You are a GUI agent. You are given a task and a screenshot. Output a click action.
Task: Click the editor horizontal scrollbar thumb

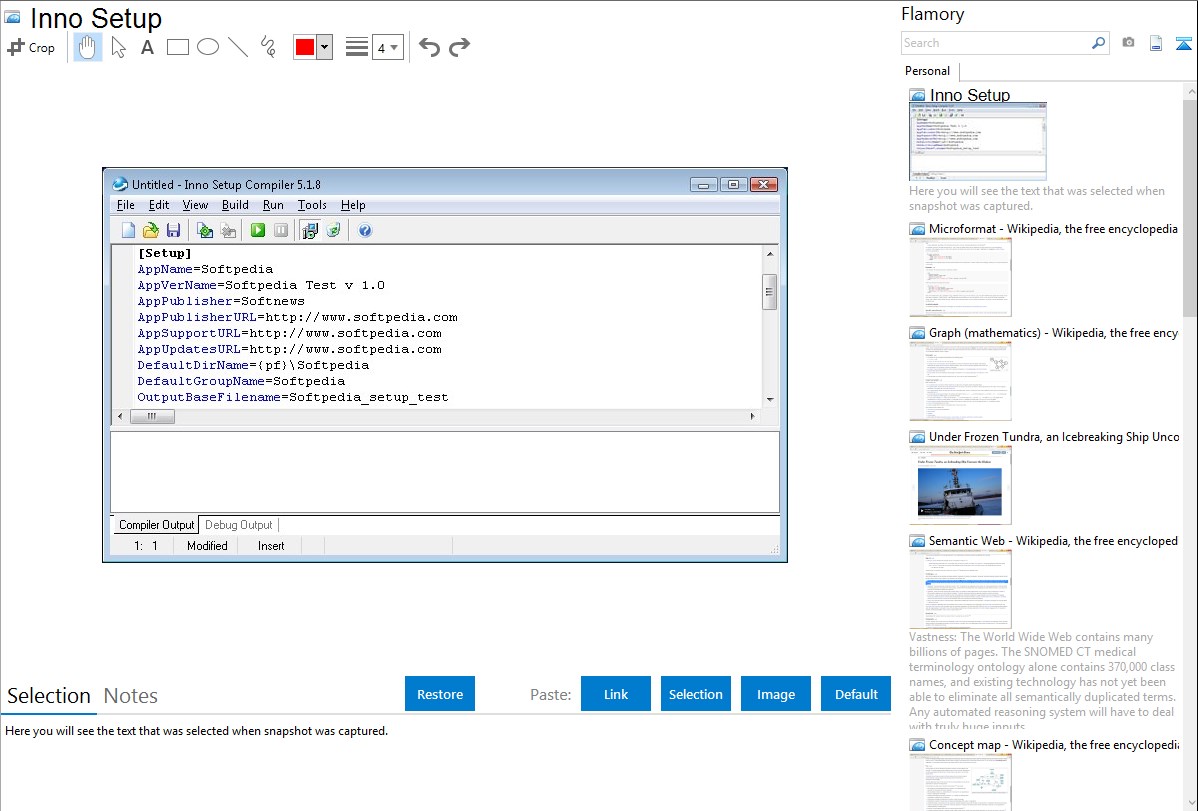pos(152,417)
